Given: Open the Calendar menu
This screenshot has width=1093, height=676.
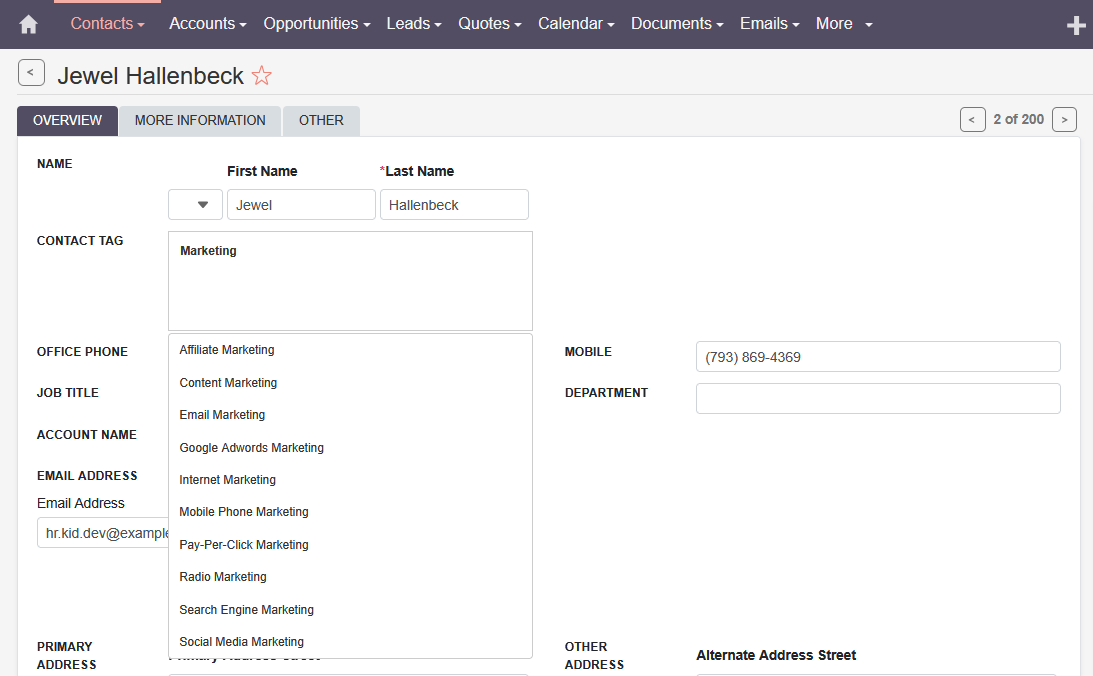Looking at the screenshot, I should [576, 24].
